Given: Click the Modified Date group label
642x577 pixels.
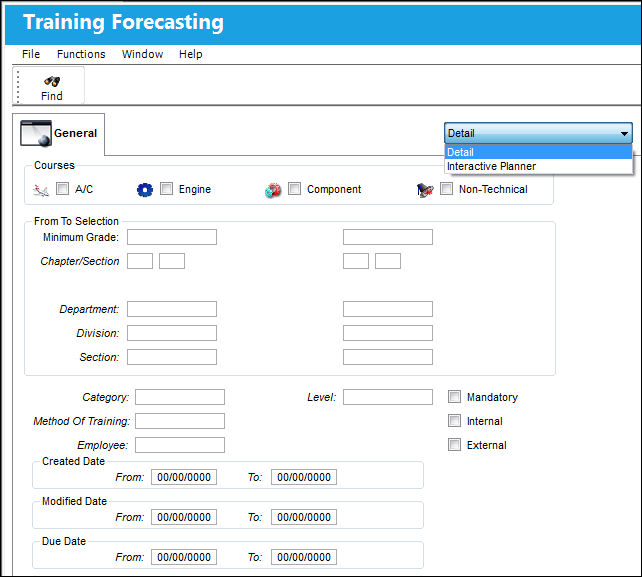Looking at the screenshot, I should [x=75, y=501].
